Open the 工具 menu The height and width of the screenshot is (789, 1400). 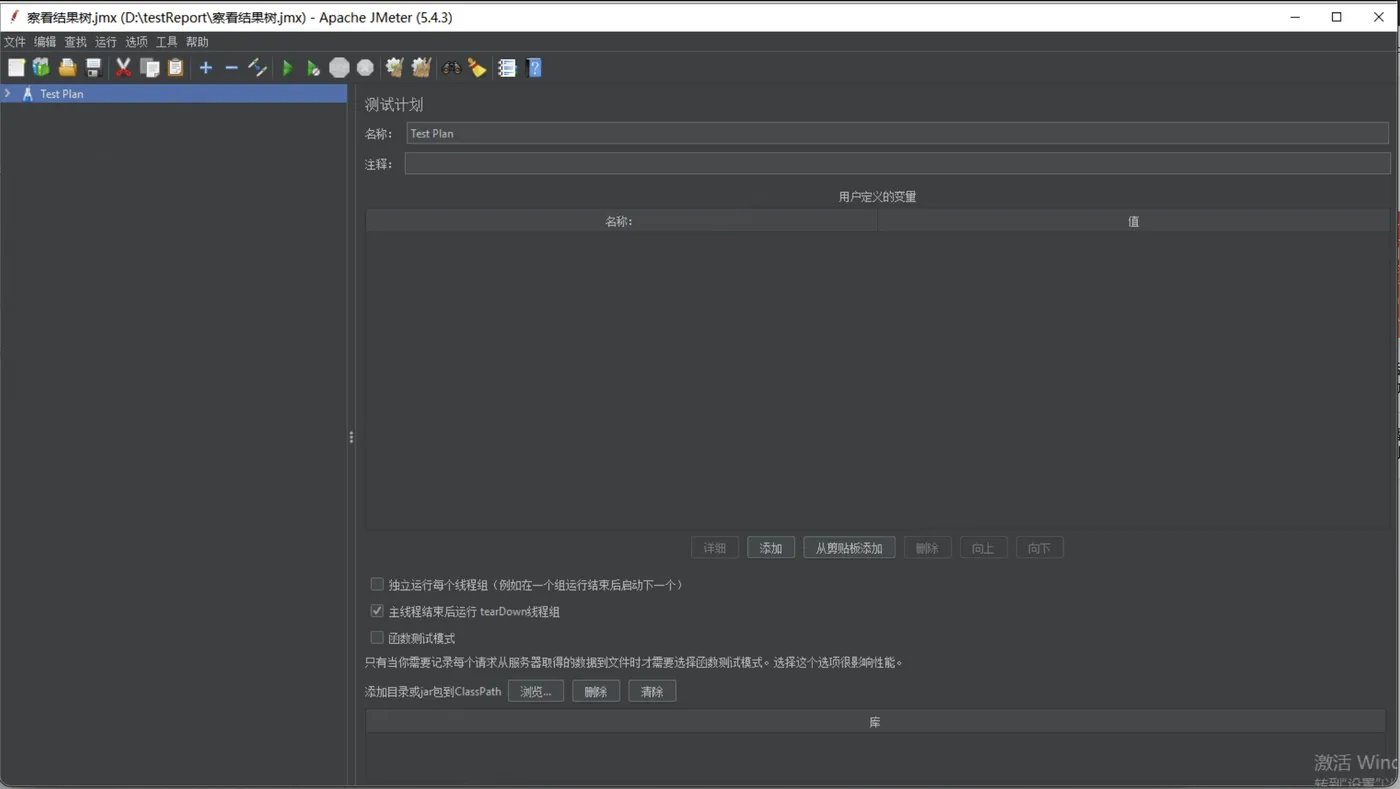[x=167, y=42]
